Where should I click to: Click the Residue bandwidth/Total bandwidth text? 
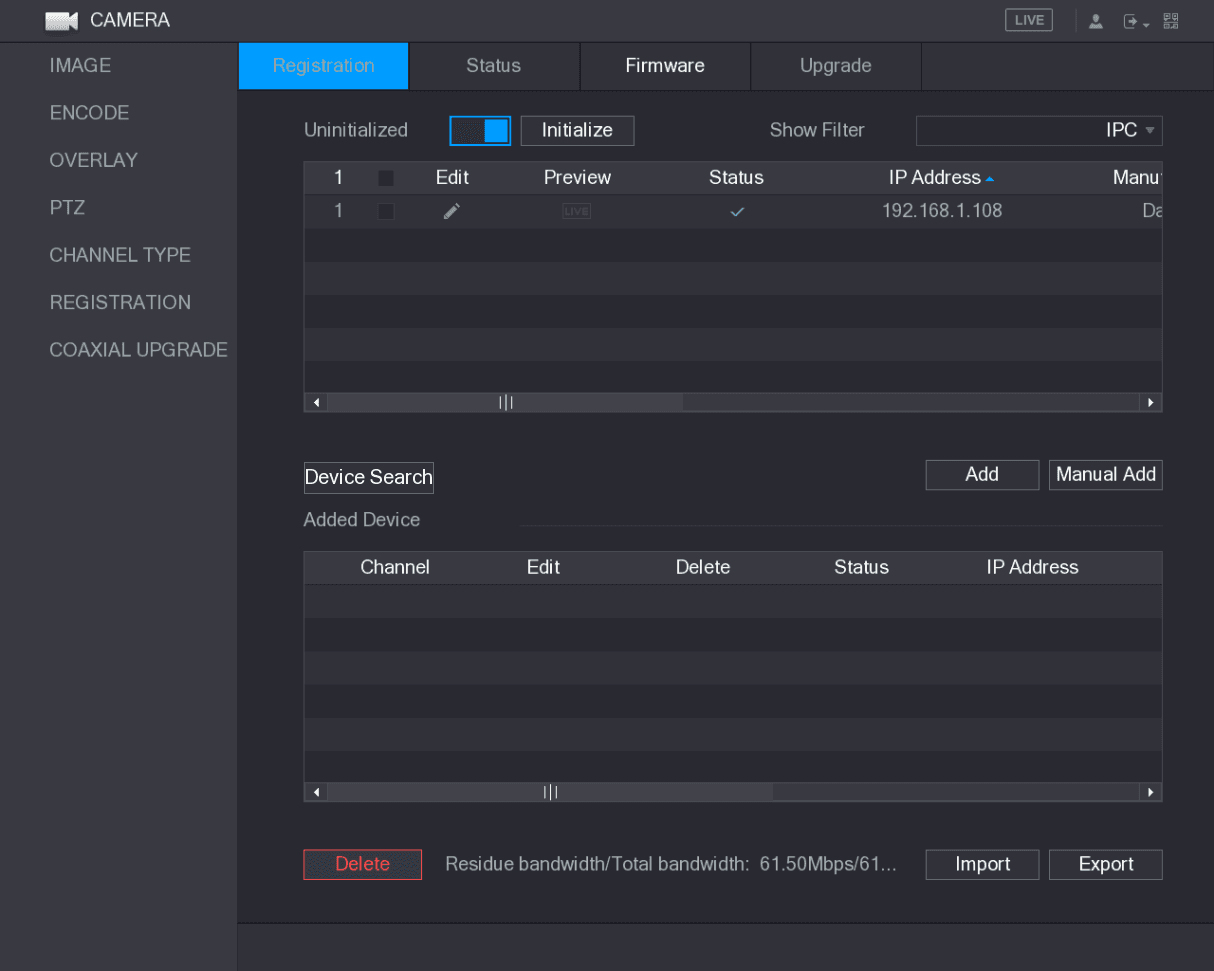click(x=670, y=864)
